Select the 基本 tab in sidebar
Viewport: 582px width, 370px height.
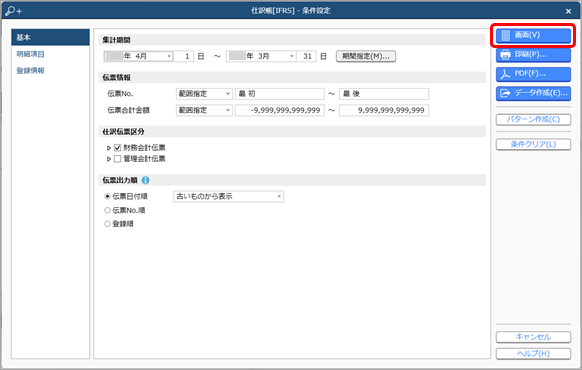50,37
